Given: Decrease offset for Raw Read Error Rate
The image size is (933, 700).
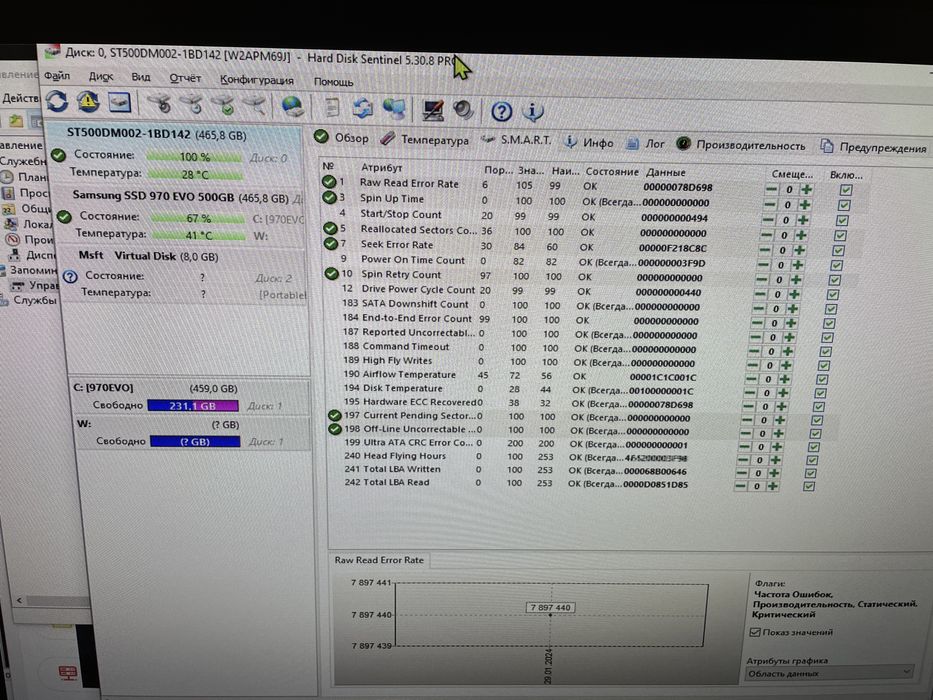Looking at the screenshot, I should pyautogui.click(x=771, y=189).
